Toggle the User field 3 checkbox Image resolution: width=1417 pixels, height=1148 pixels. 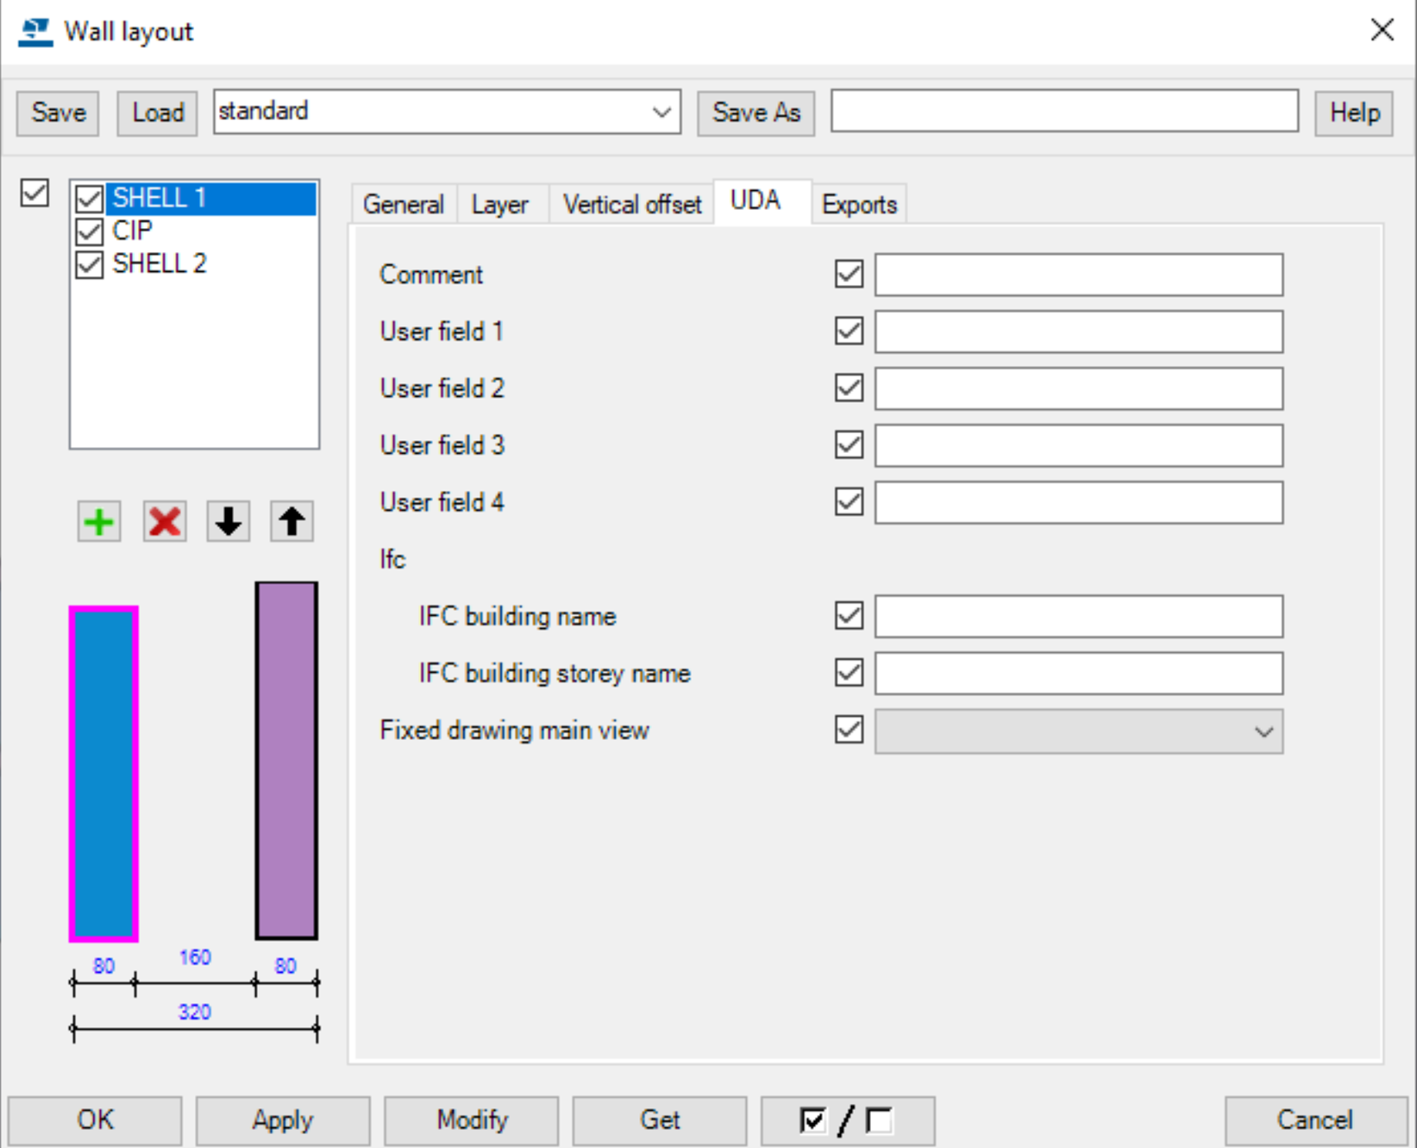(x=849, y=445)
